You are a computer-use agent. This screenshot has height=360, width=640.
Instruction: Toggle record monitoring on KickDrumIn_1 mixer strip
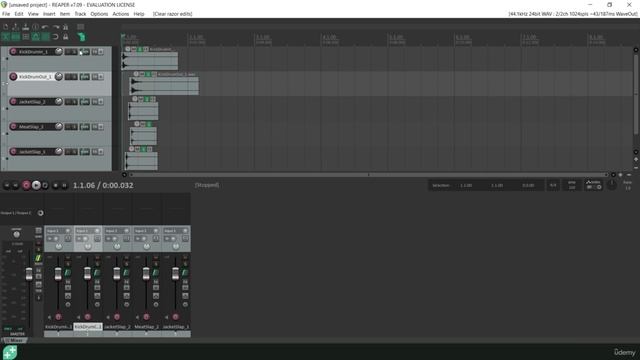point(49,317)
